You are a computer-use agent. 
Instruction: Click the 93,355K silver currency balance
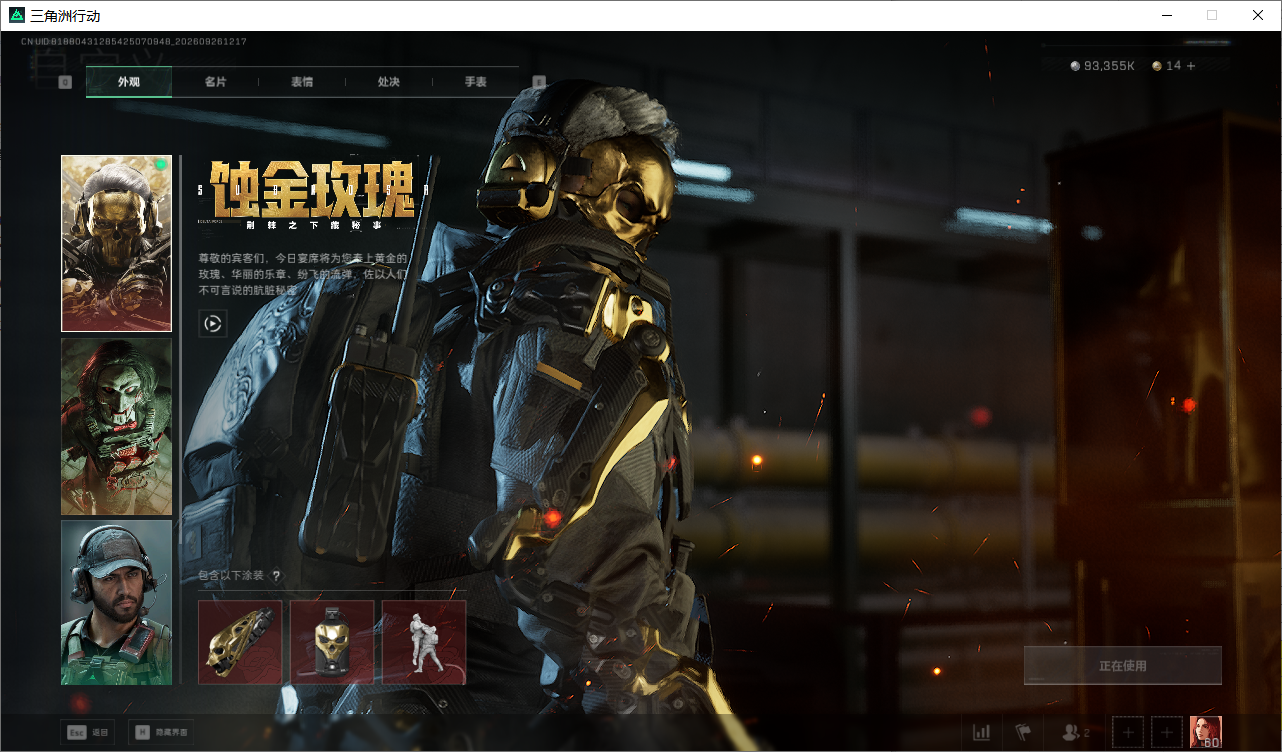point(1109,66)
